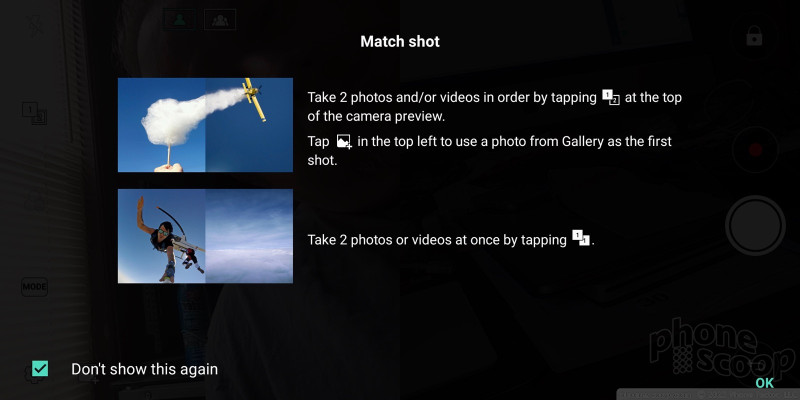800x400 pixels.
Task: Click the Don't show this again label
Action: click(144, 369)
